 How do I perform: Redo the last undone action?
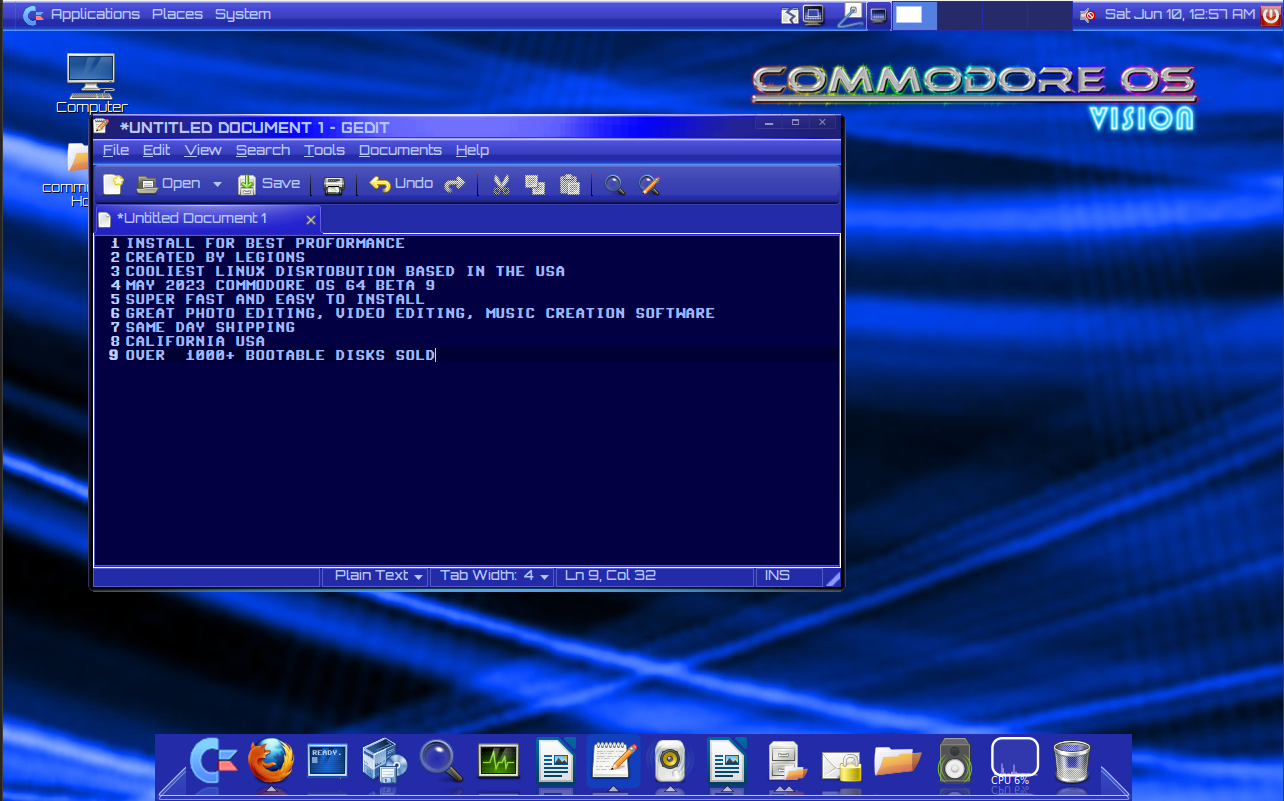tap(455, 185)
